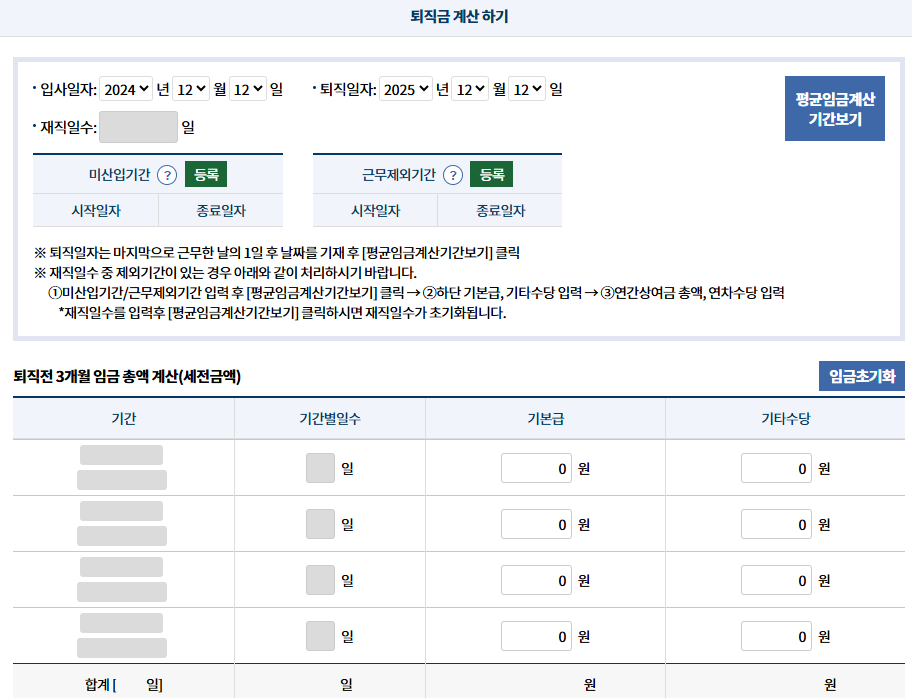The height and width of the screenshot is (698, 912).
Task: Open the 퇴직일자 month dropdown
Action: tap(469, 89)
